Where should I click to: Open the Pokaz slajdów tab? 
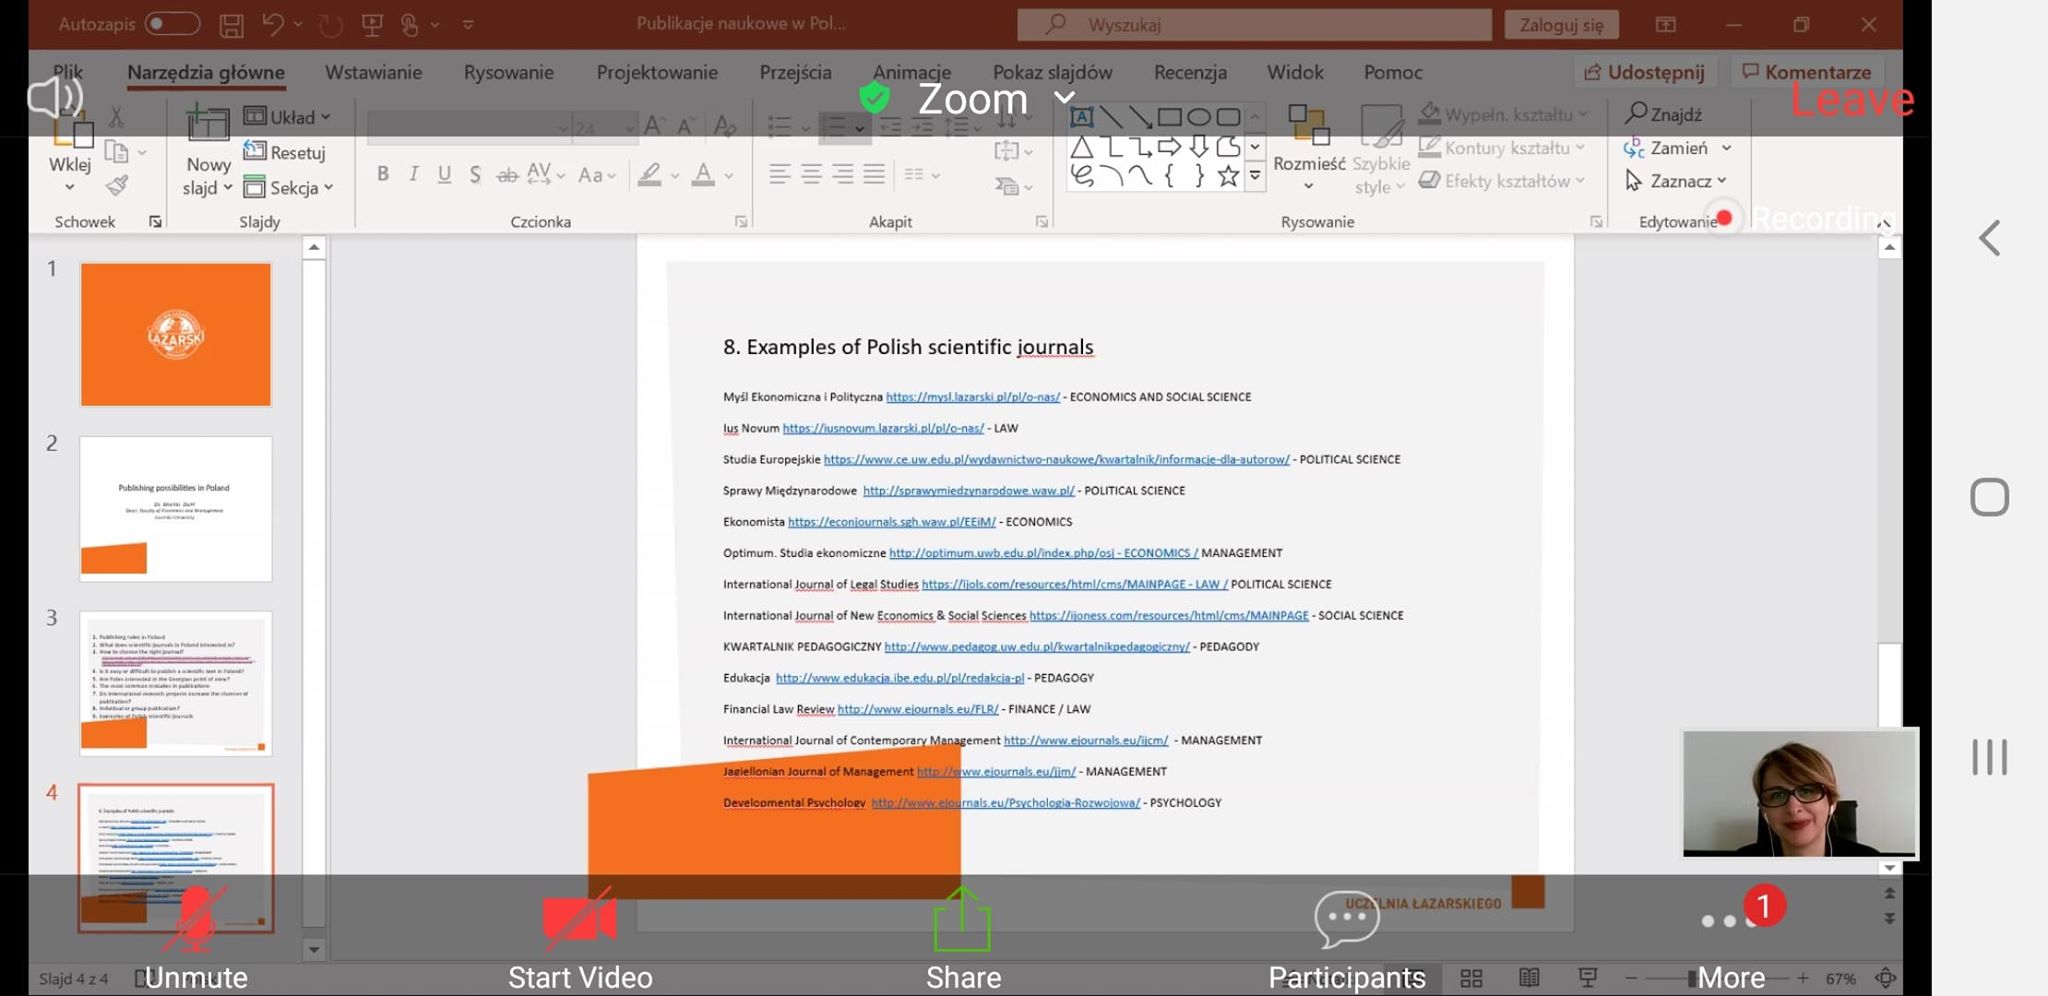tap(1052, 72)
